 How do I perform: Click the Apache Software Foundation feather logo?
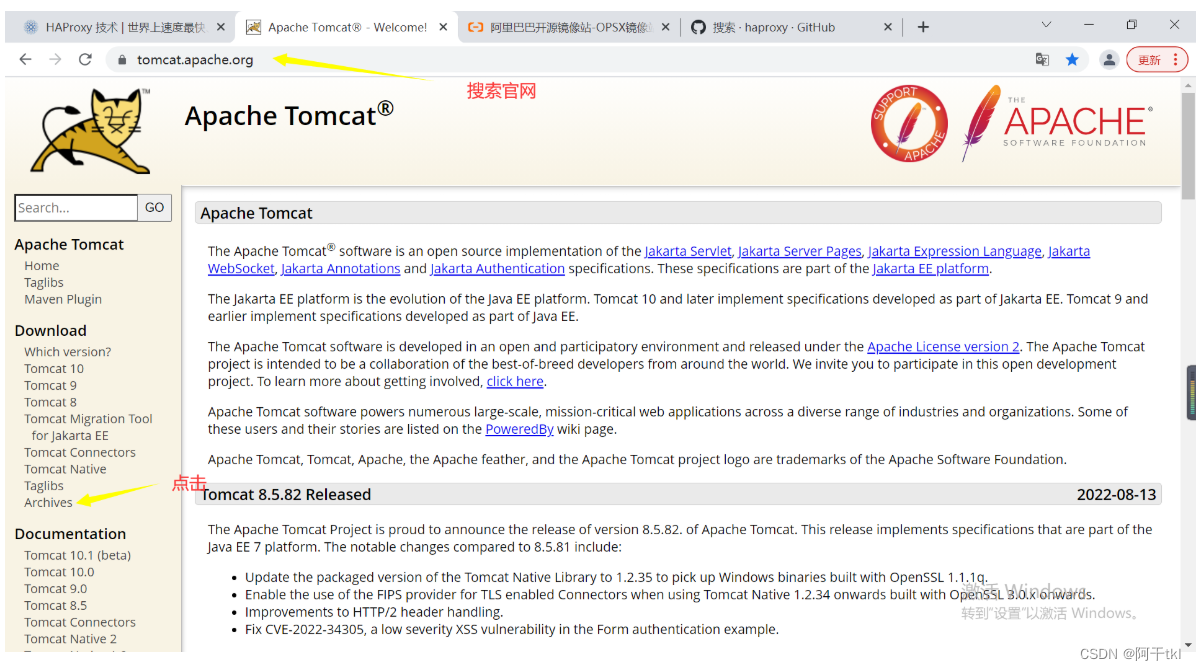point(1056,122)
